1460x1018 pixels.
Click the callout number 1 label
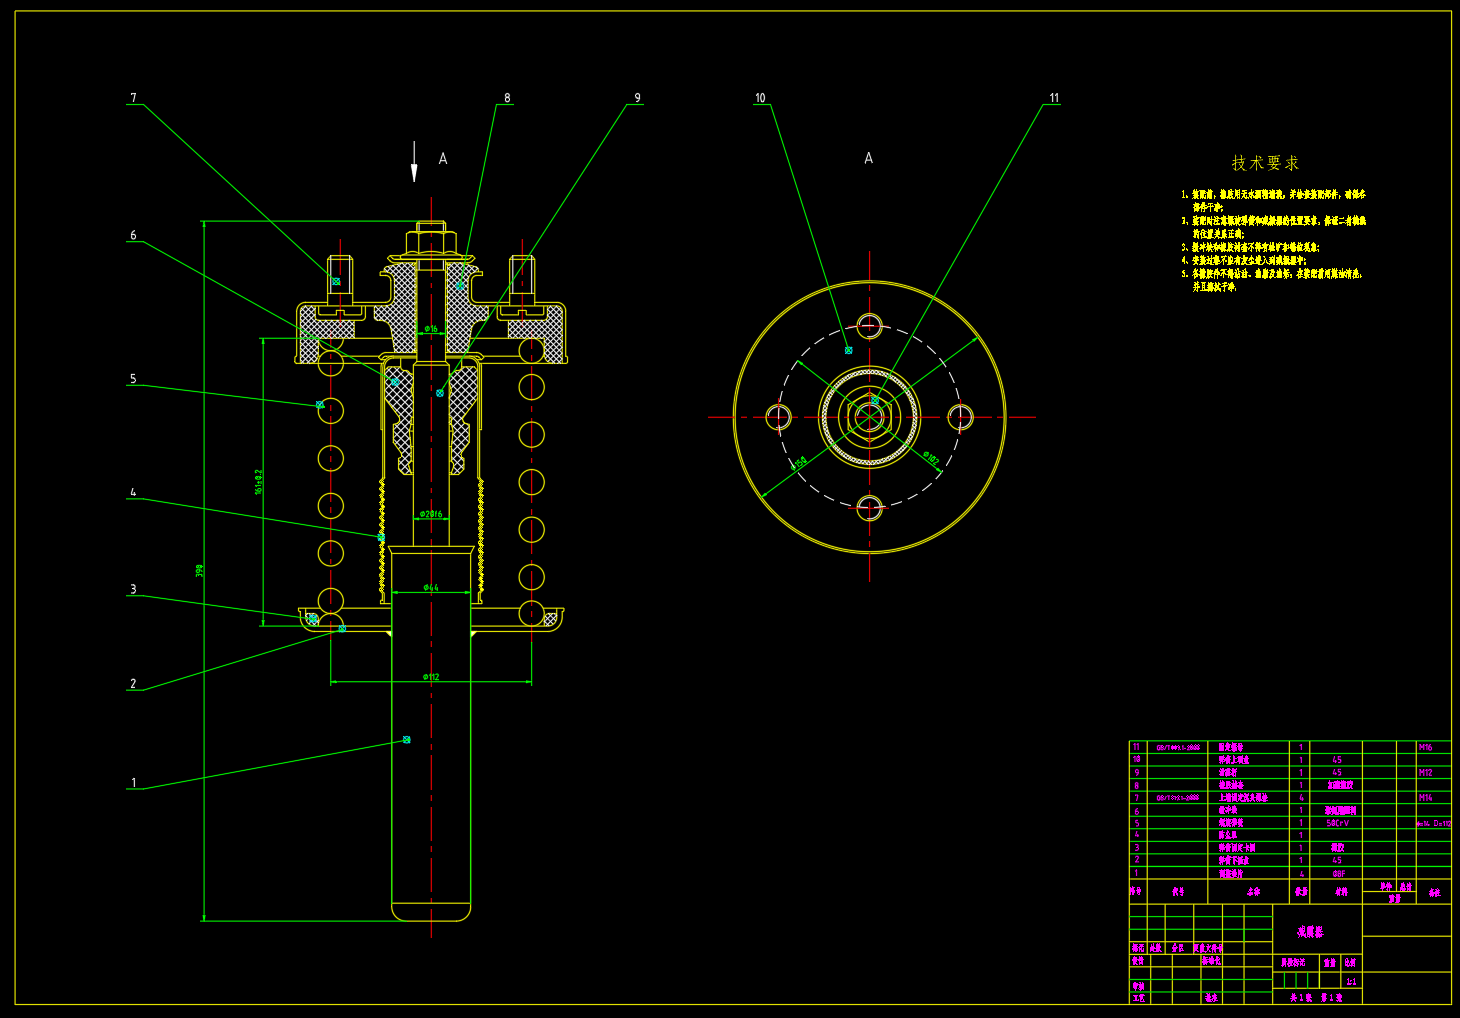(133, 783)
